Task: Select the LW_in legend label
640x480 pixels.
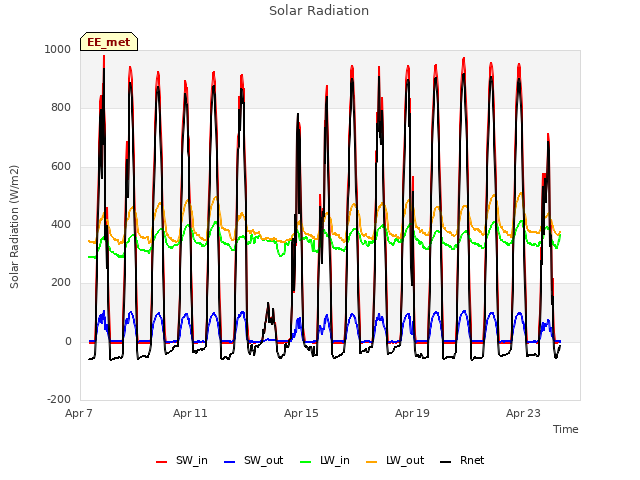Action: pos(335,461)
